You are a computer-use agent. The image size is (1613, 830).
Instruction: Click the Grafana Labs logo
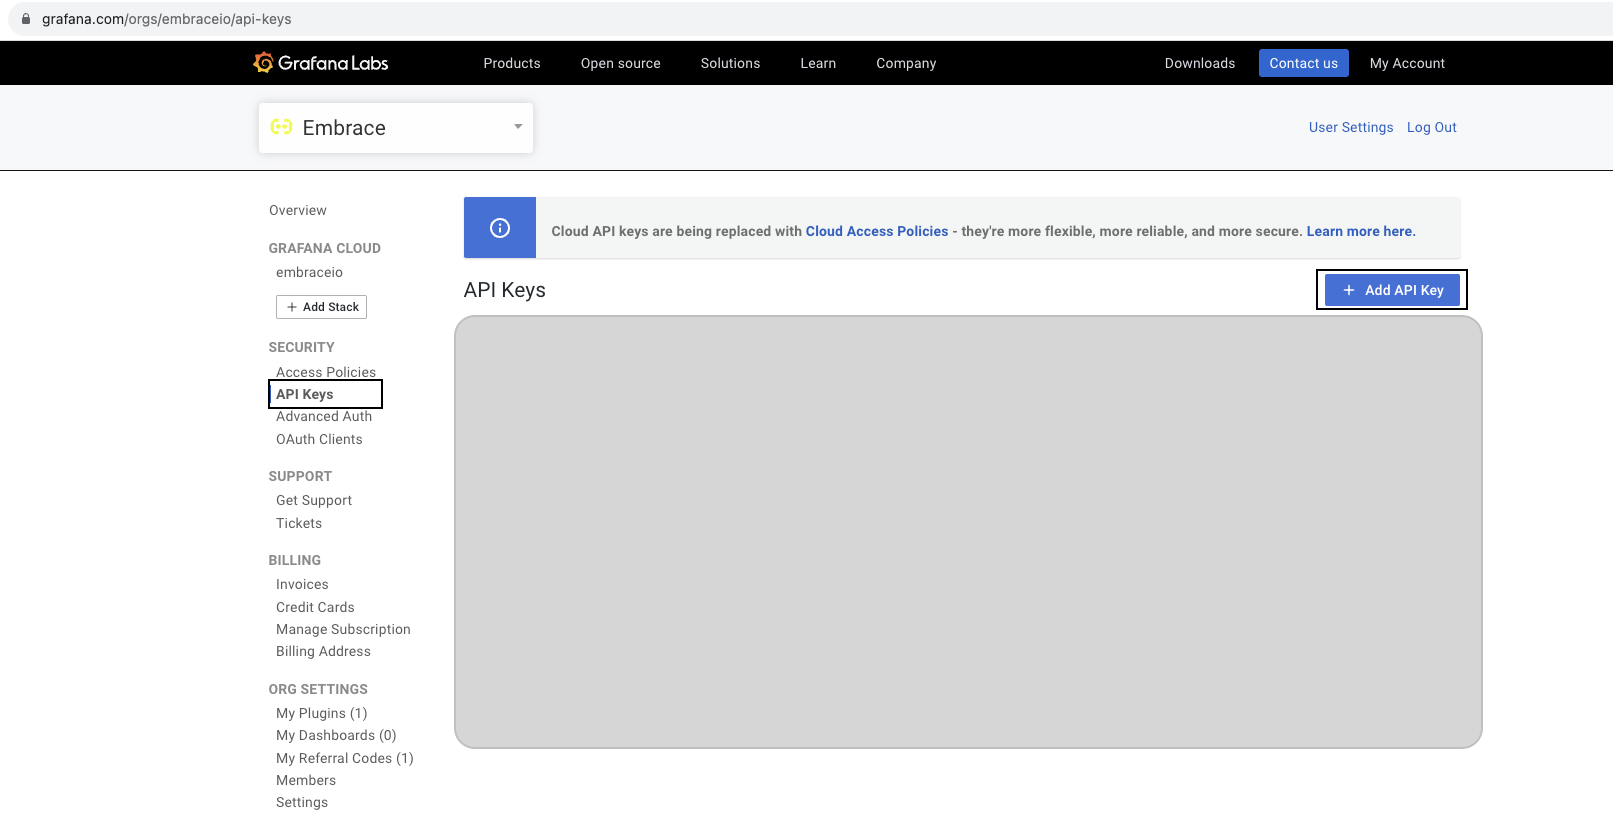[320, 63]
